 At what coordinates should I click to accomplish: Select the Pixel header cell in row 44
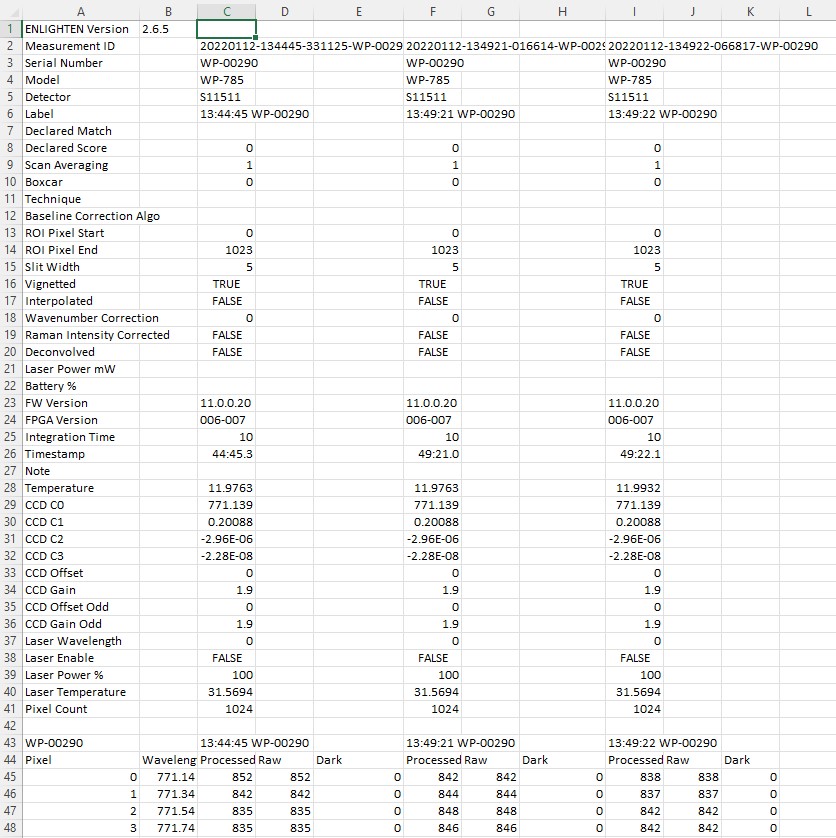pos(80,760)
